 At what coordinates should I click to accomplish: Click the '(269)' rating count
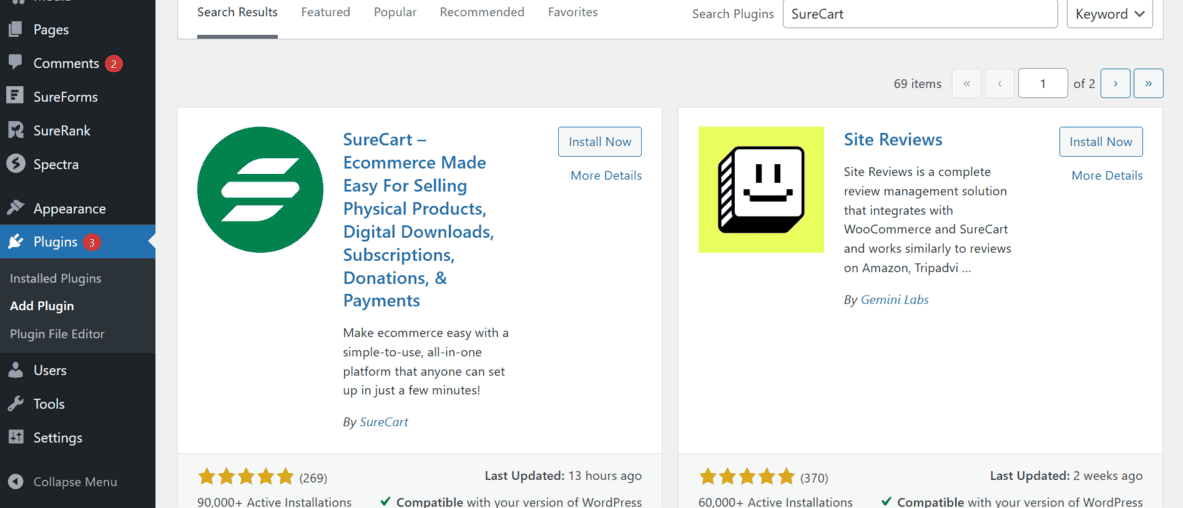click(313, 478)
